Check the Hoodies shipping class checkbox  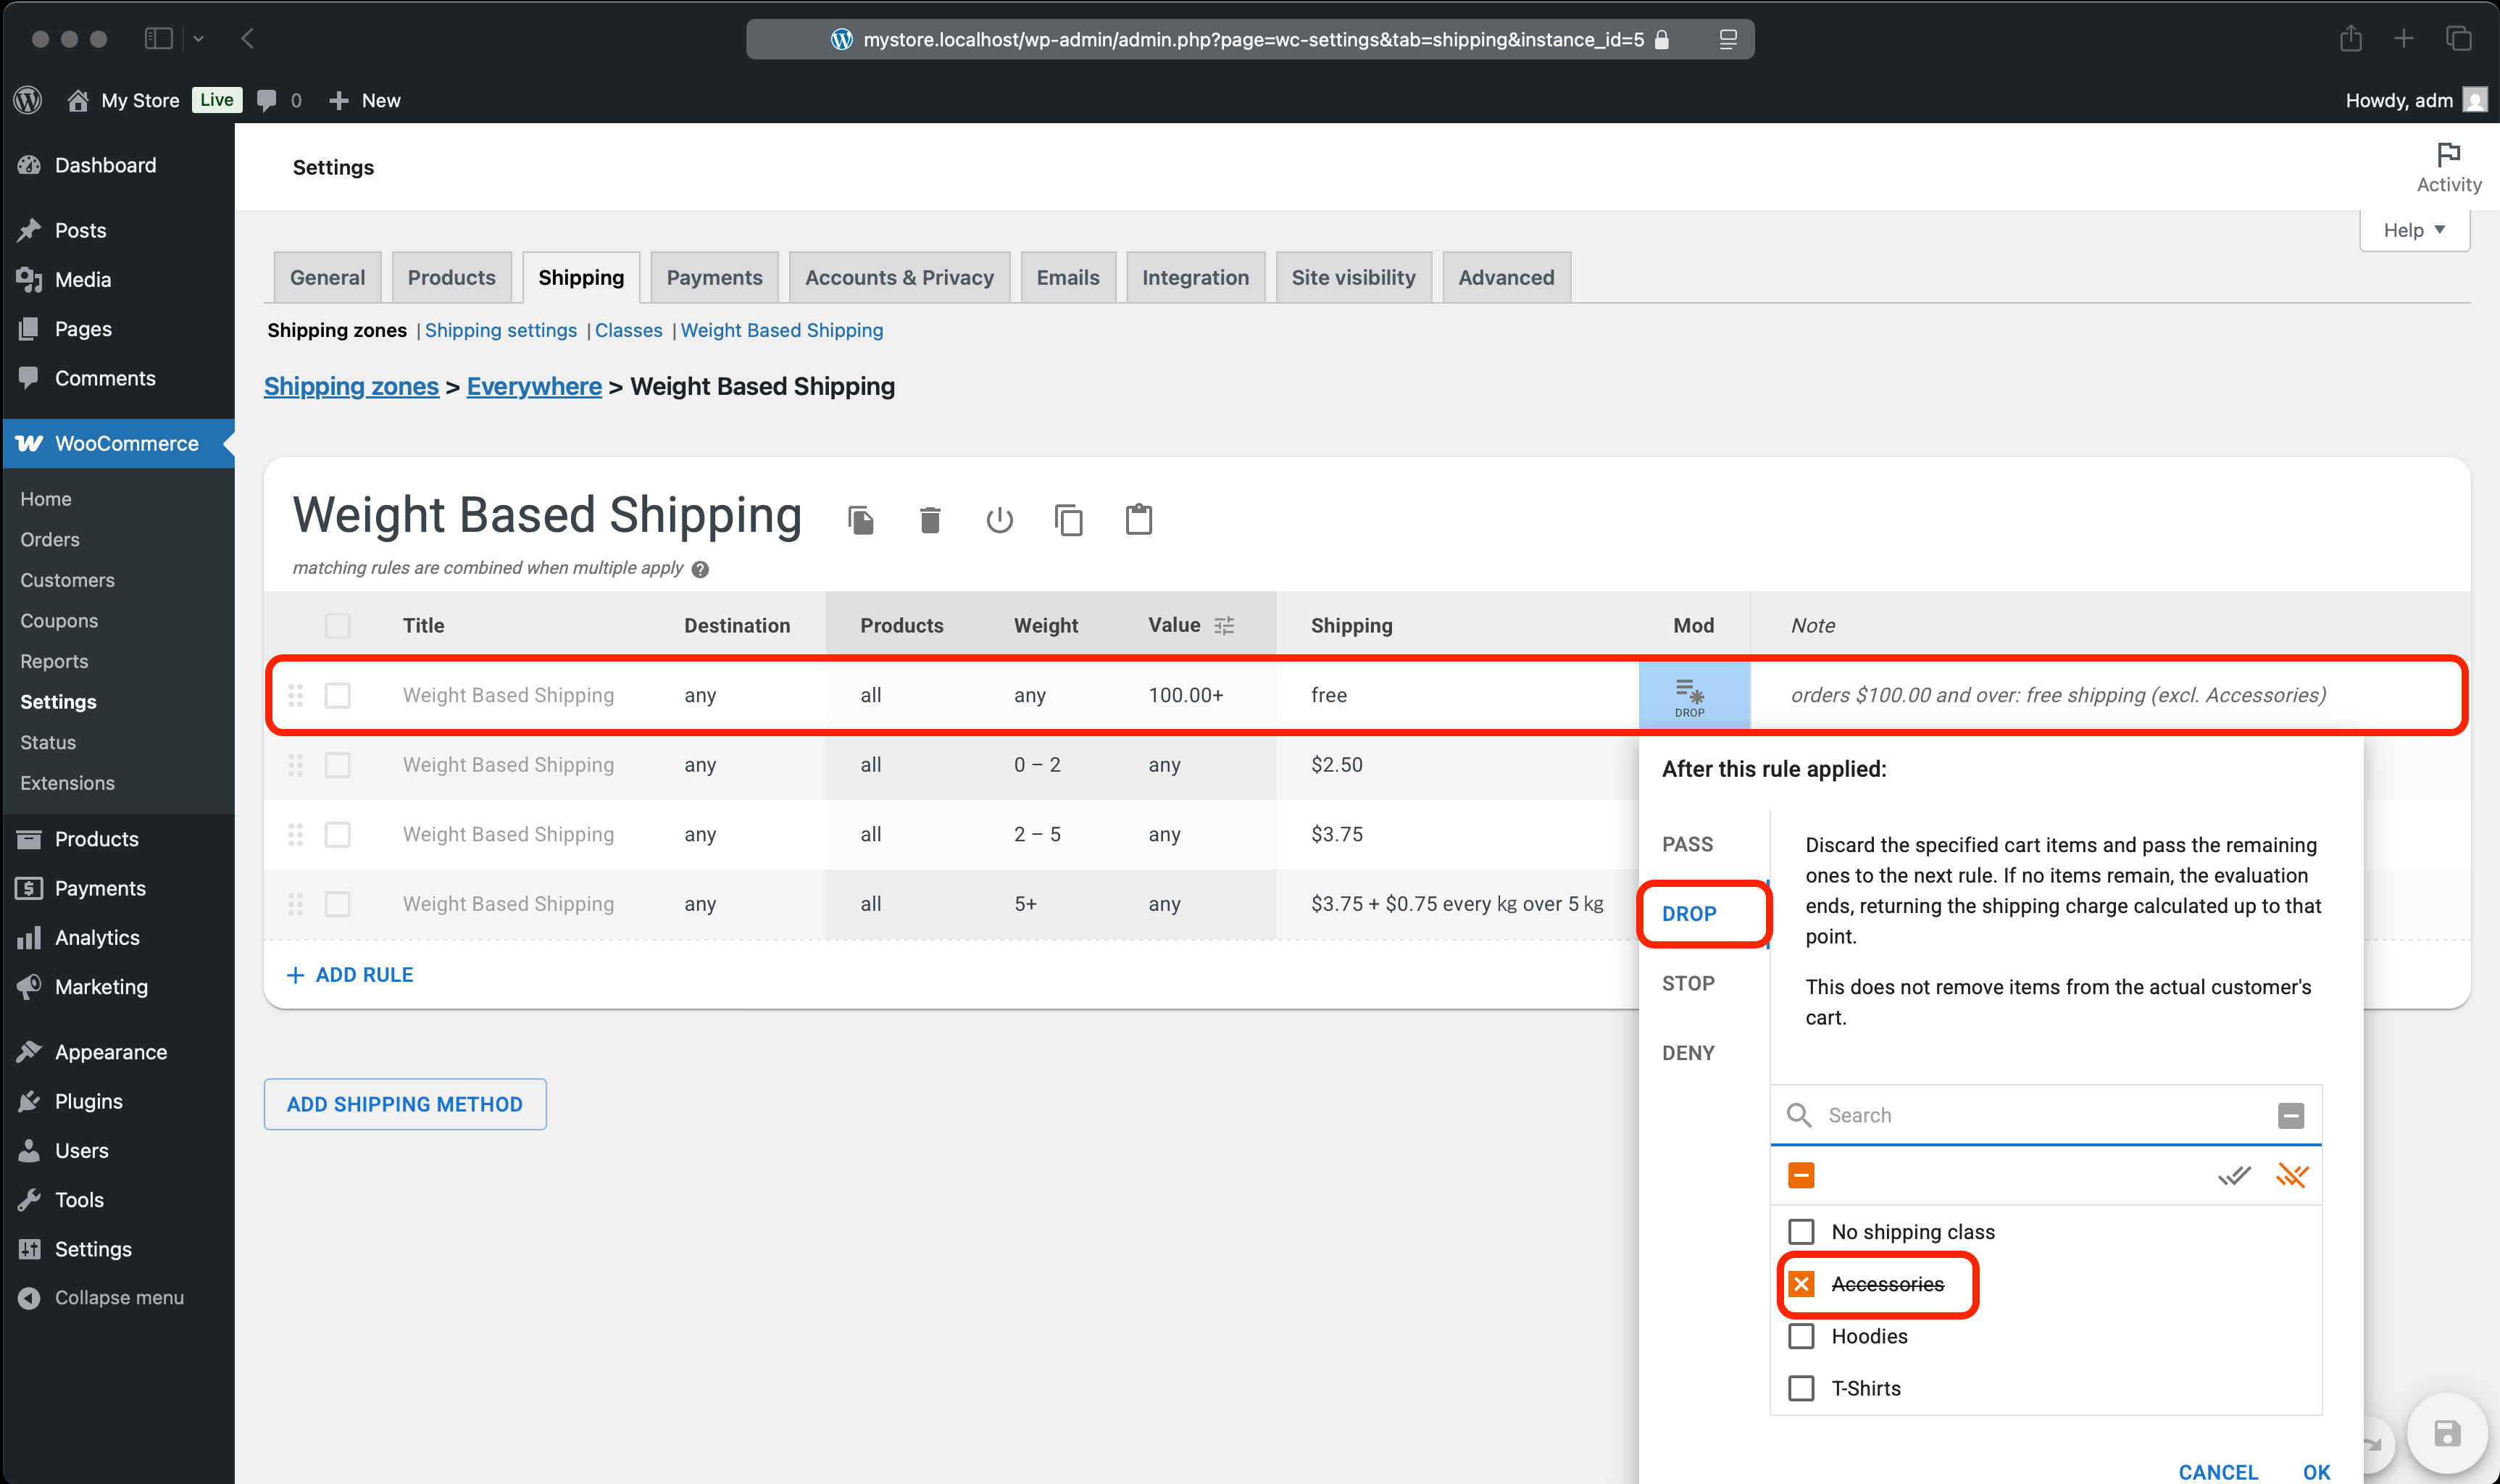1801,1336
